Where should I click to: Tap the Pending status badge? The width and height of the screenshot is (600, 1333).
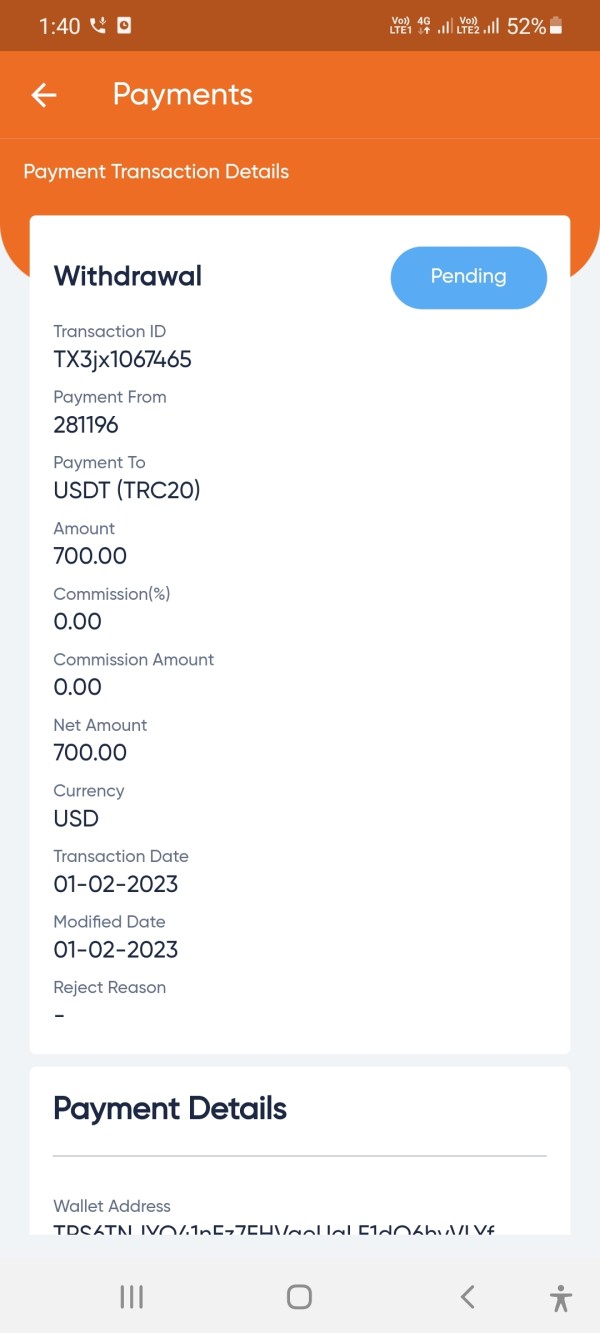click(x=468, y=277)
